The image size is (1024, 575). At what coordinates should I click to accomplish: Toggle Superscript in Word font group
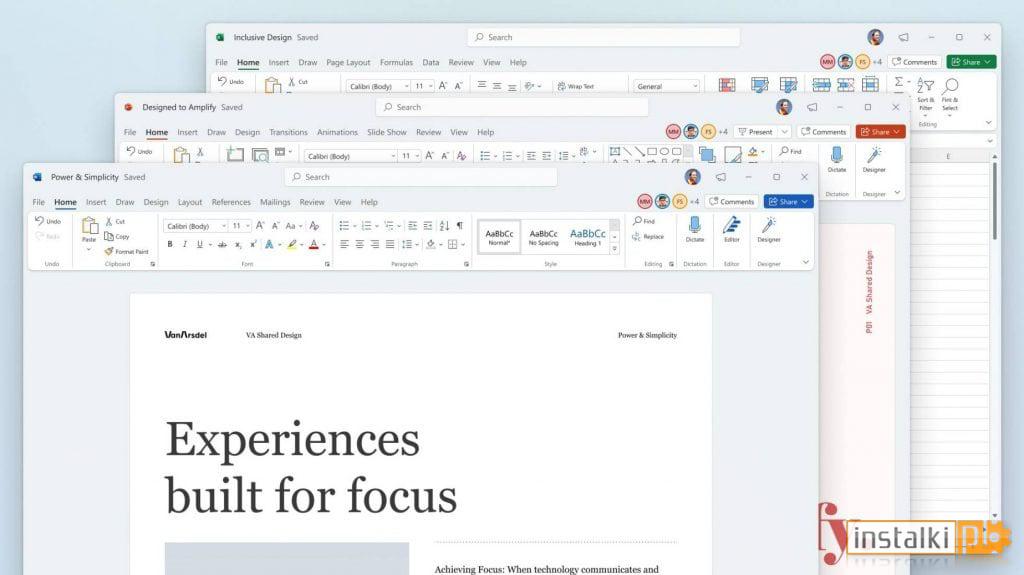point(253,244)
